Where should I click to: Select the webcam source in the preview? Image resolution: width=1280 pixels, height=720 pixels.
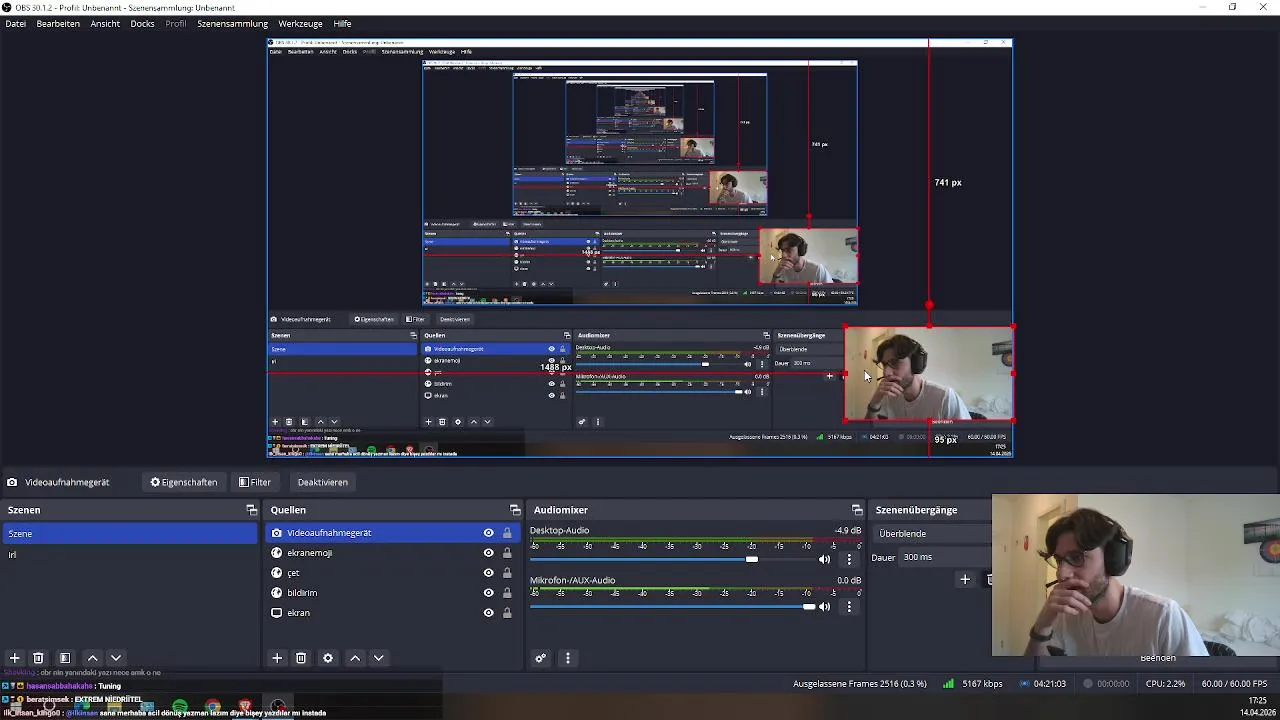pos(929,374)
